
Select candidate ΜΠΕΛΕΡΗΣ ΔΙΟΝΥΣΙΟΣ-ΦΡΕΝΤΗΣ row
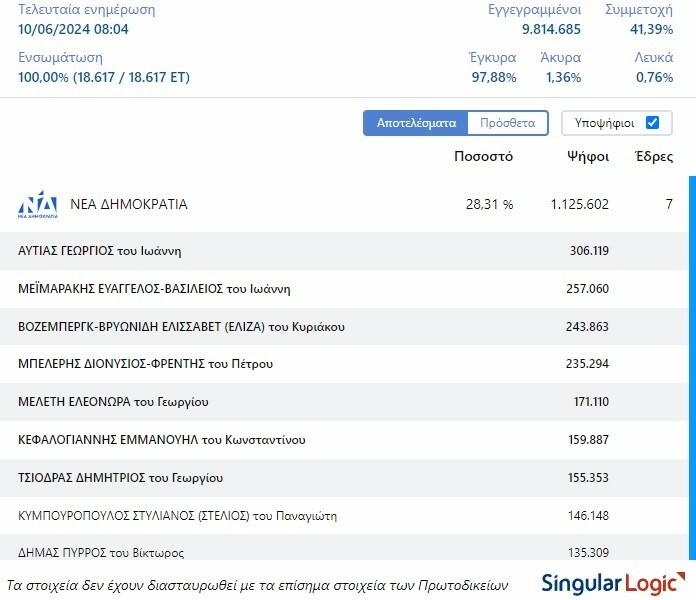pos(344,364)
